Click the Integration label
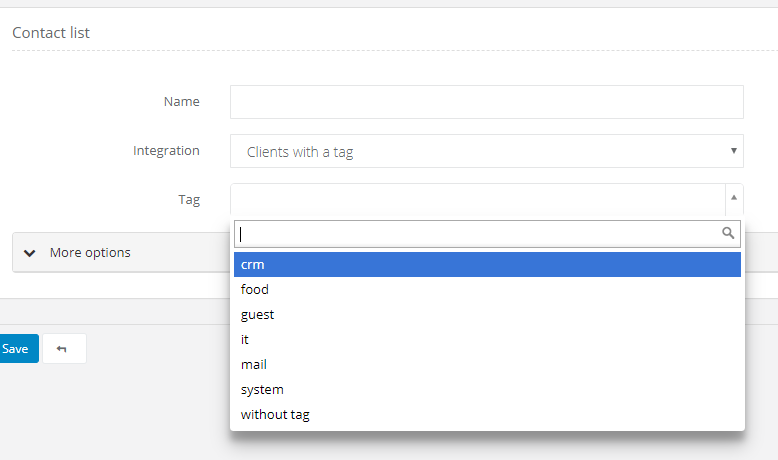778x460 pixels. pos(166,151)
